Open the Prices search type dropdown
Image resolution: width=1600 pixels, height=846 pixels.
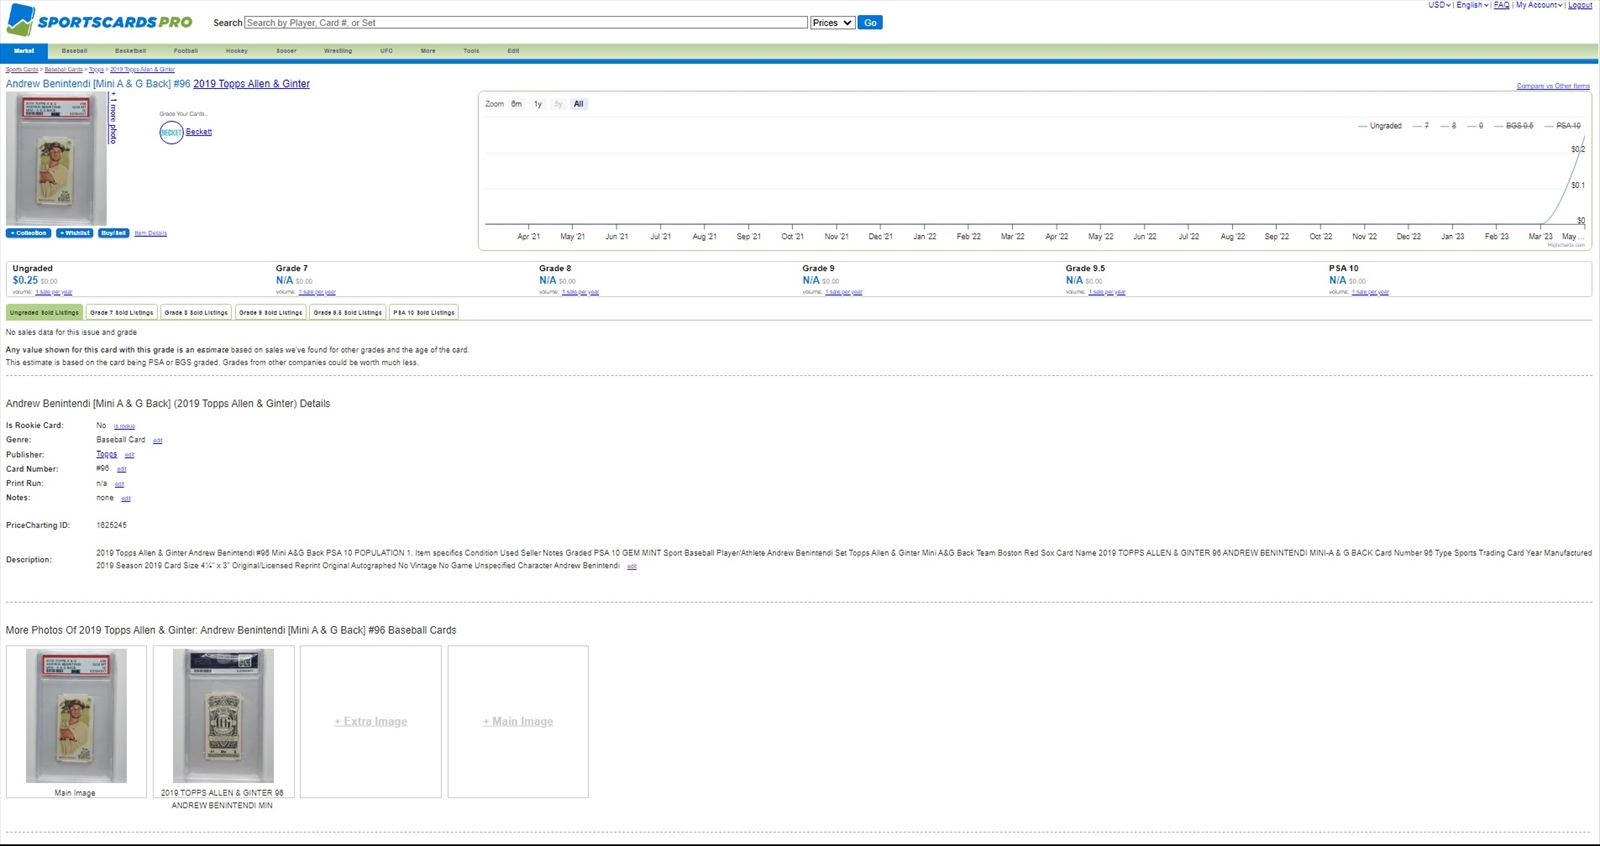pyautogui.click(x=832, y=22)
